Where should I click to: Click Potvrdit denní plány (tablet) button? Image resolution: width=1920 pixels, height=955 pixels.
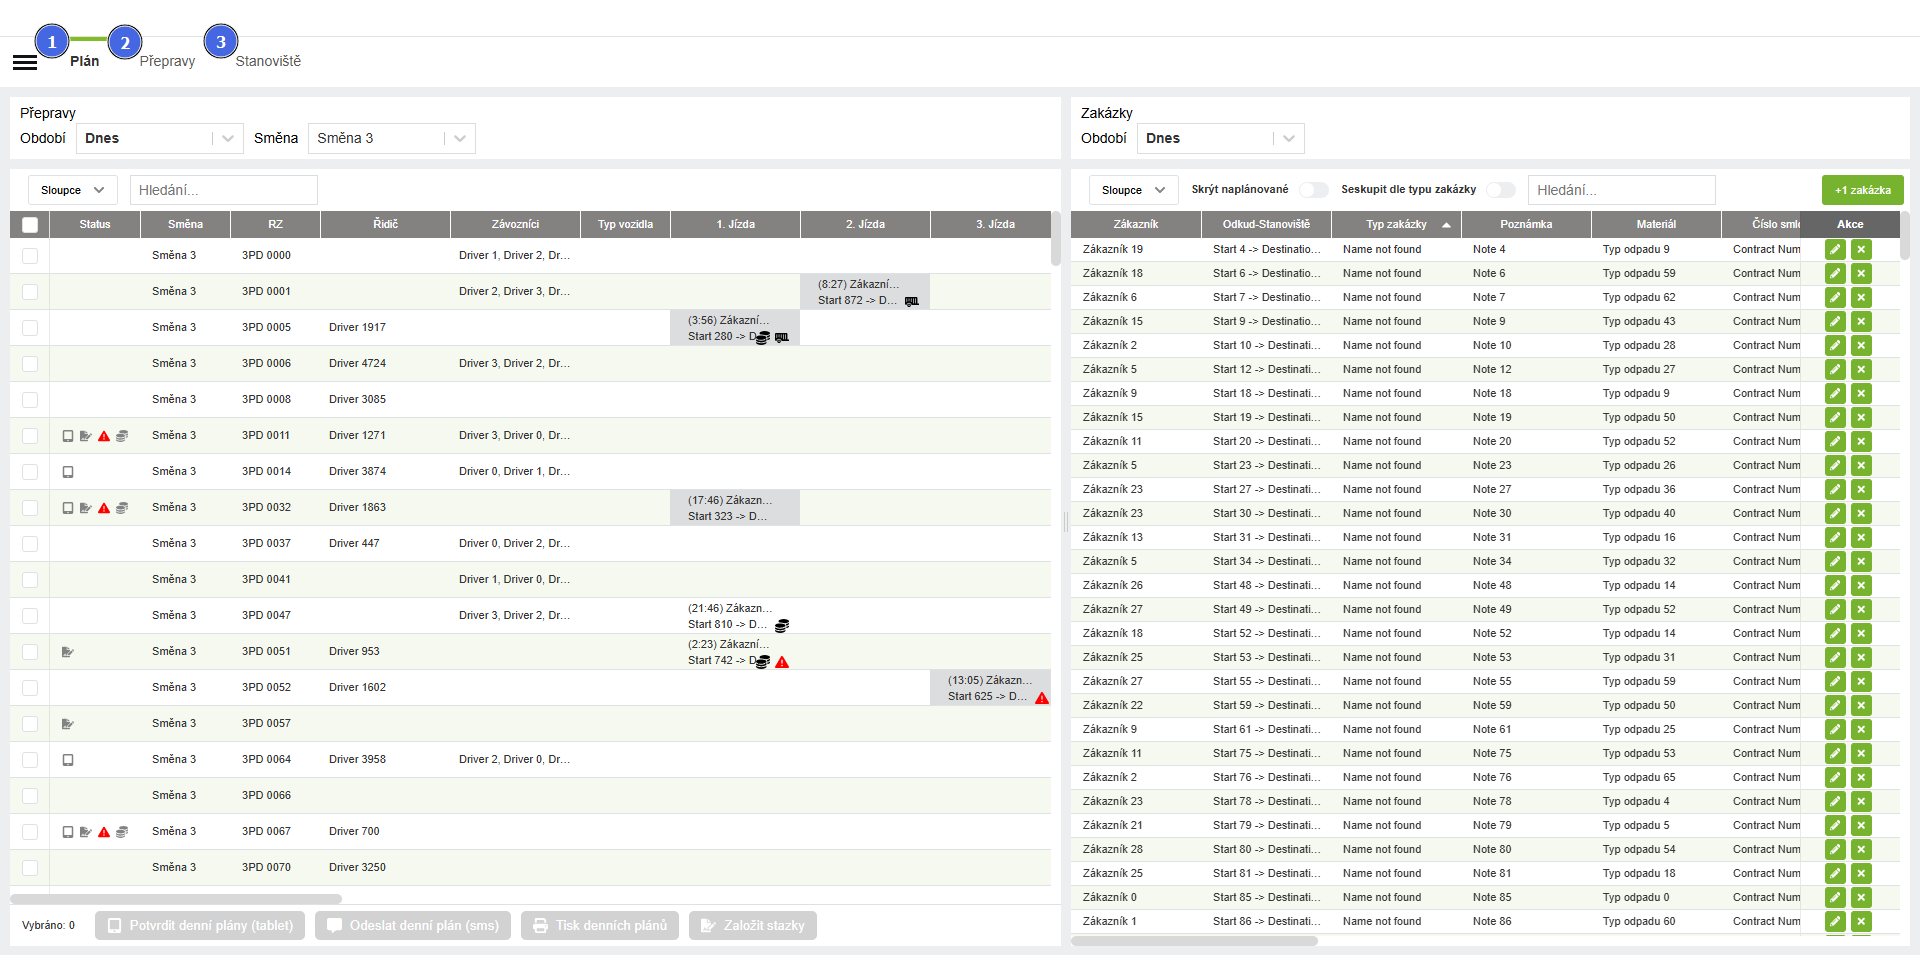pyautogui.click(x=200, y=925)
